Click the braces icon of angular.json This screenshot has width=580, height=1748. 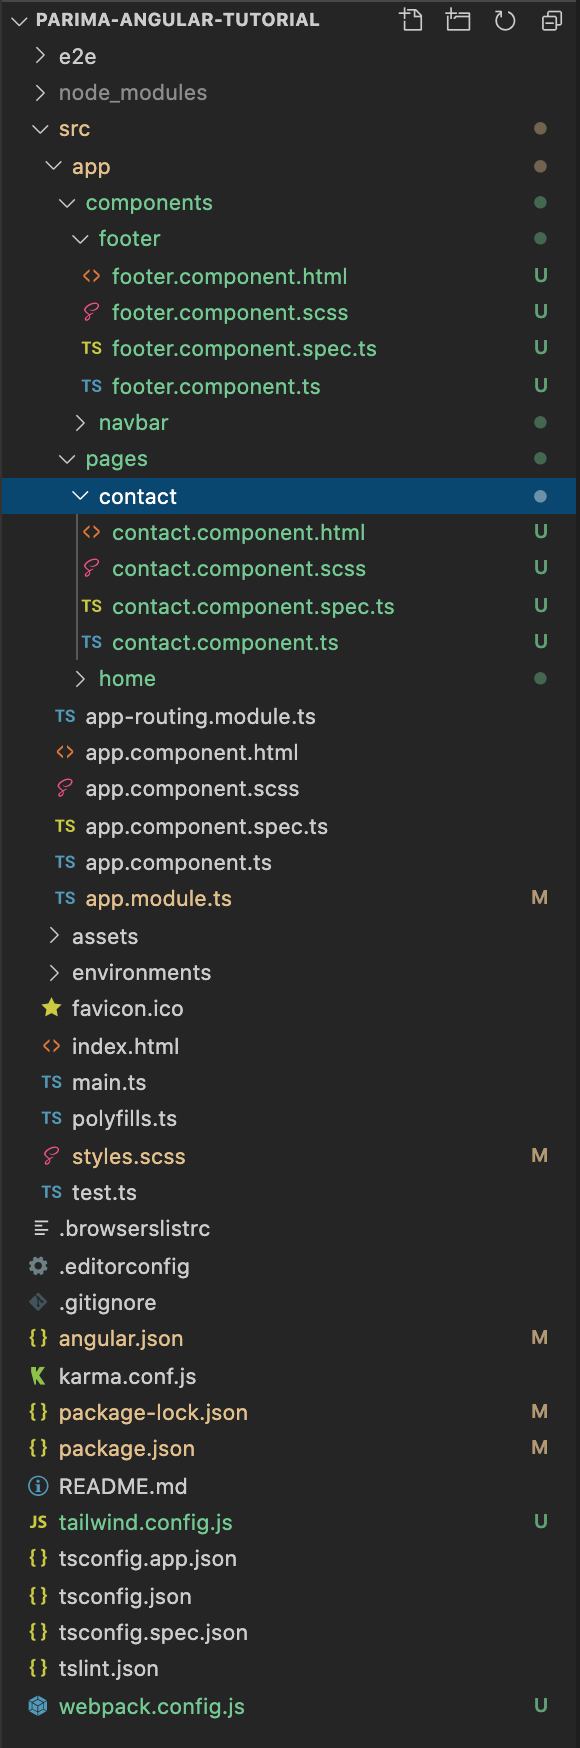(38, 1338)
